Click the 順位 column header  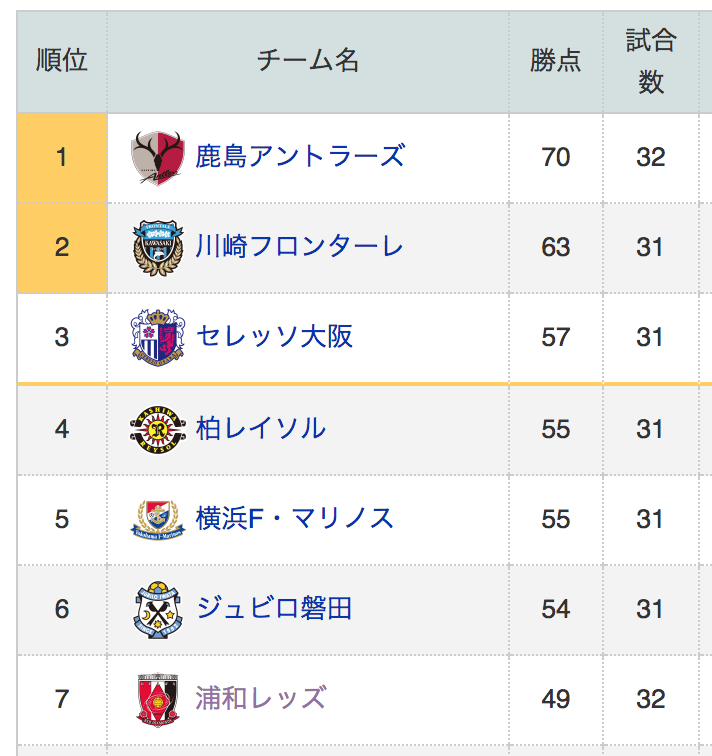[x=62, y=62]
